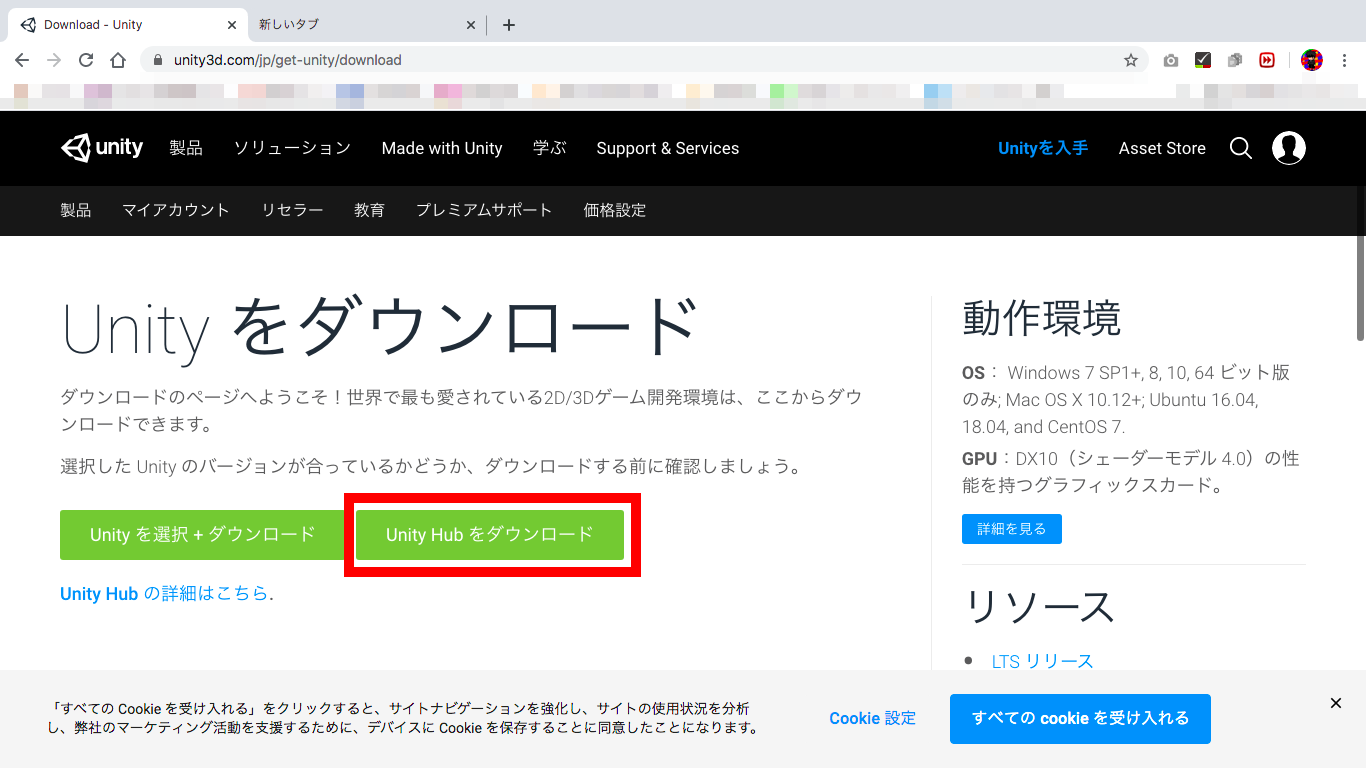Screen dimensions: 1366x768
Task: Open the Chrome three-dot menu
Action: pos(1346,60)
